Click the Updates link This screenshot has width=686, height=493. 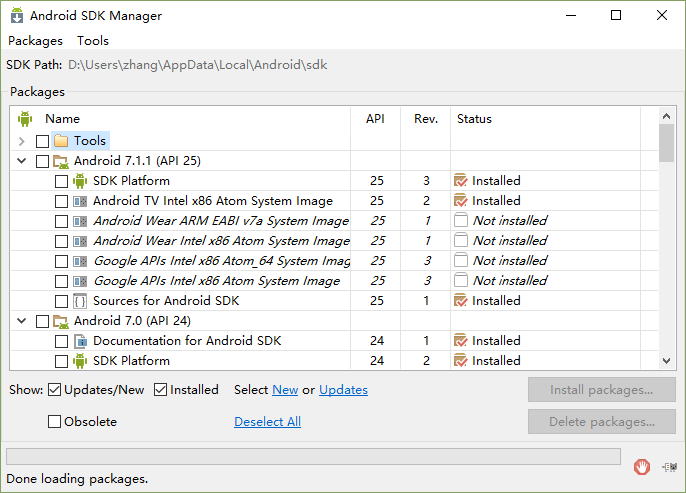click(343, 389)
